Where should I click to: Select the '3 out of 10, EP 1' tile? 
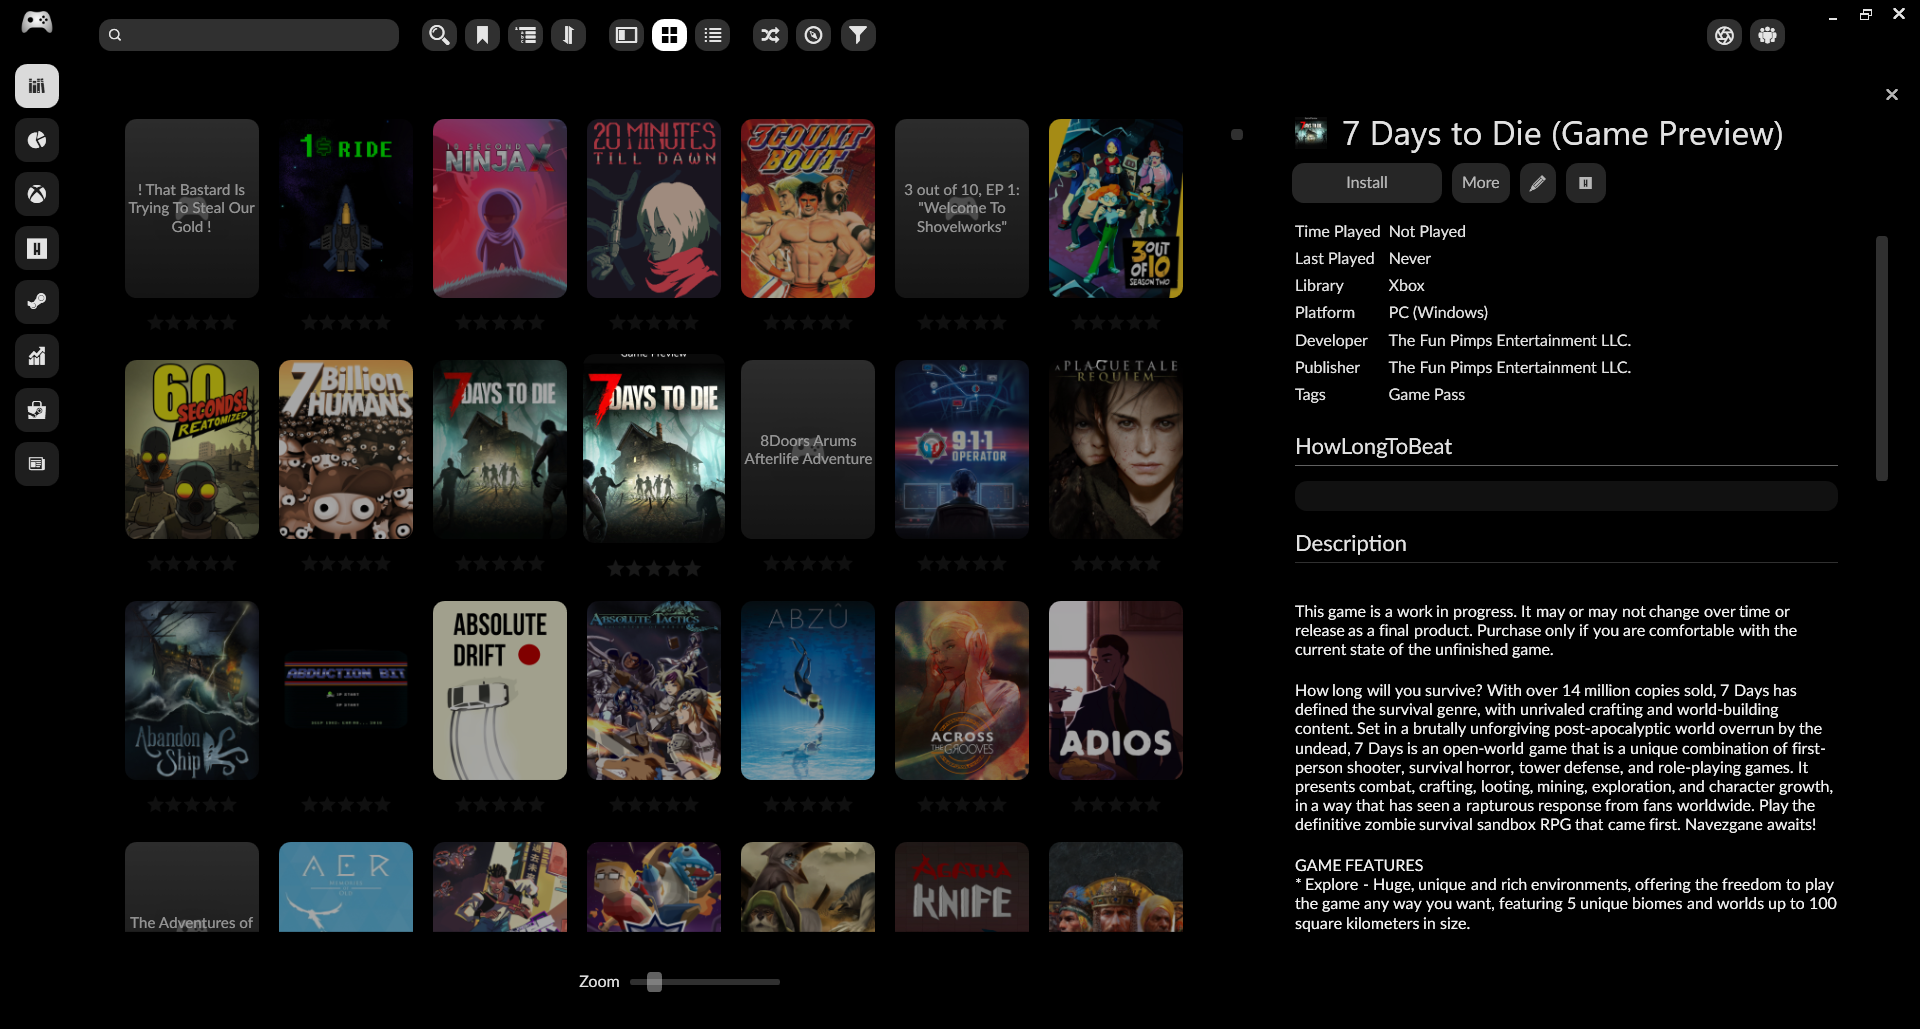(962, 209)
